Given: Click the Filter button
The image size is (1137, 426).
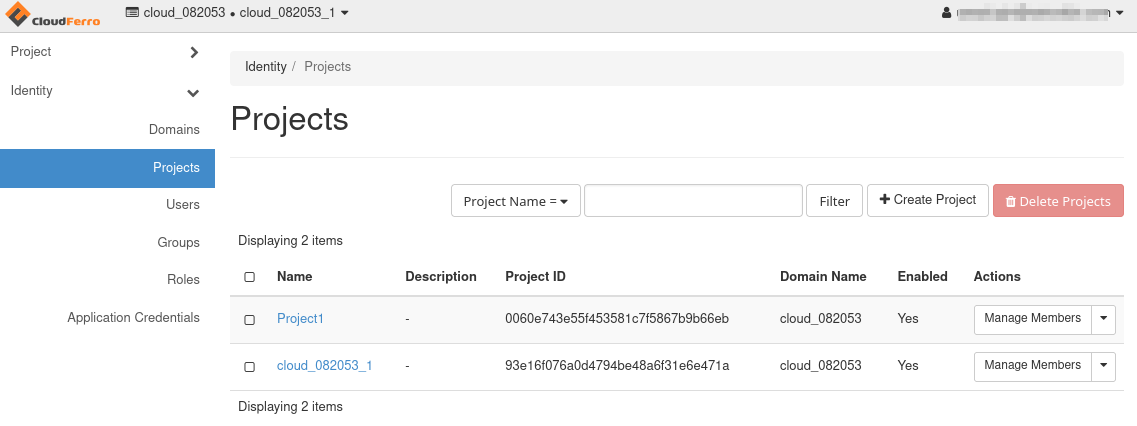Looking at the screenshot, I should click(x=835, y=201).
